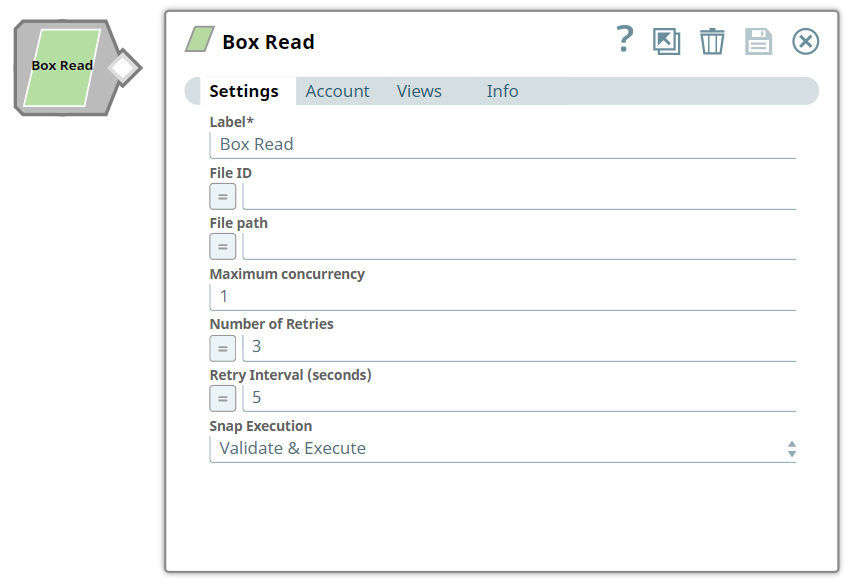Image resolution: width=849 pixels, height=584 pixels.
Task: Click the diamond output view connector
Action: coord(124,68)
